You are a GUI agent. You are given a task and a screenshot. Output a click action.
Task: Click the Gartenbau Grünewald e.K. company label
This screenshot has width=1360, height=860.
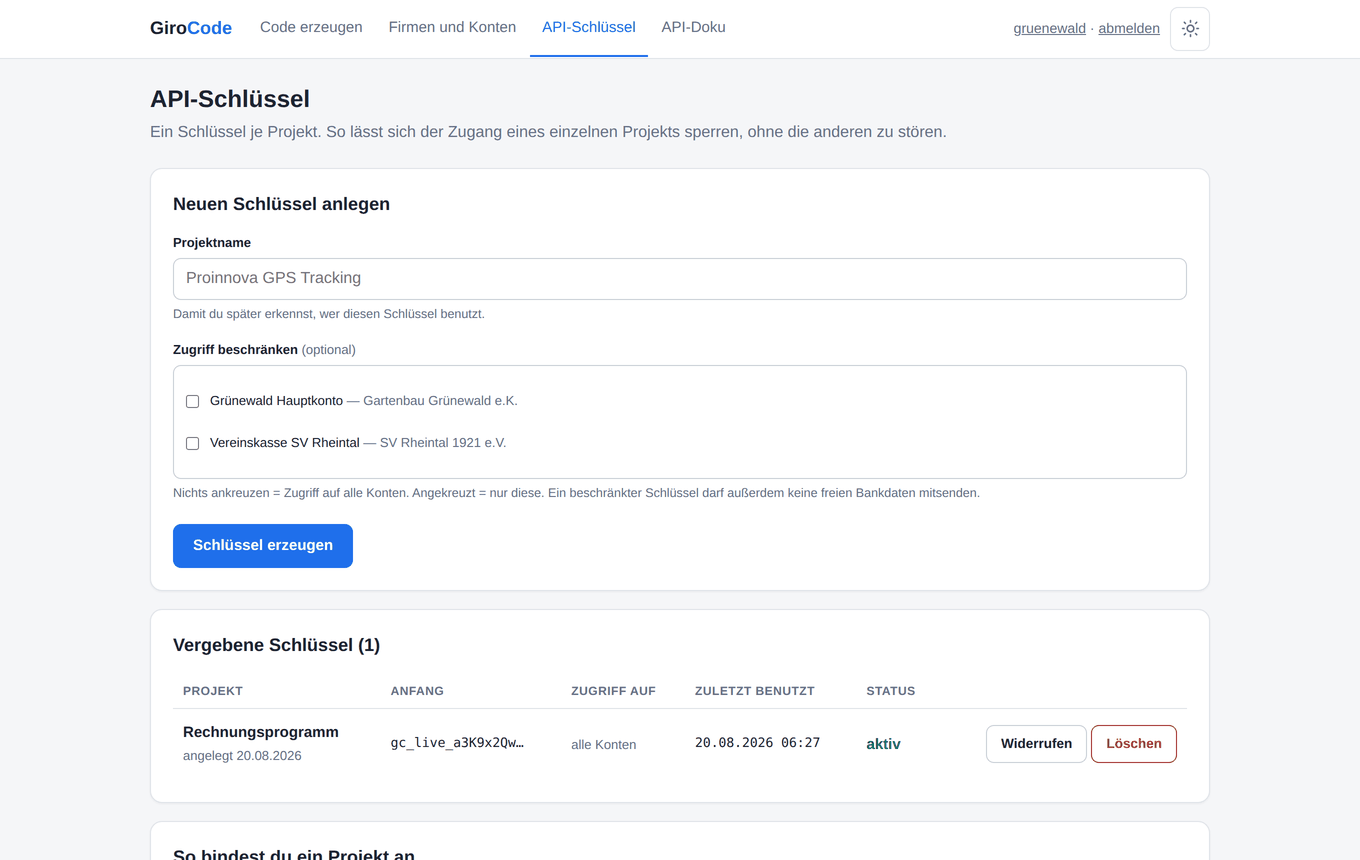tap(440, 401)
